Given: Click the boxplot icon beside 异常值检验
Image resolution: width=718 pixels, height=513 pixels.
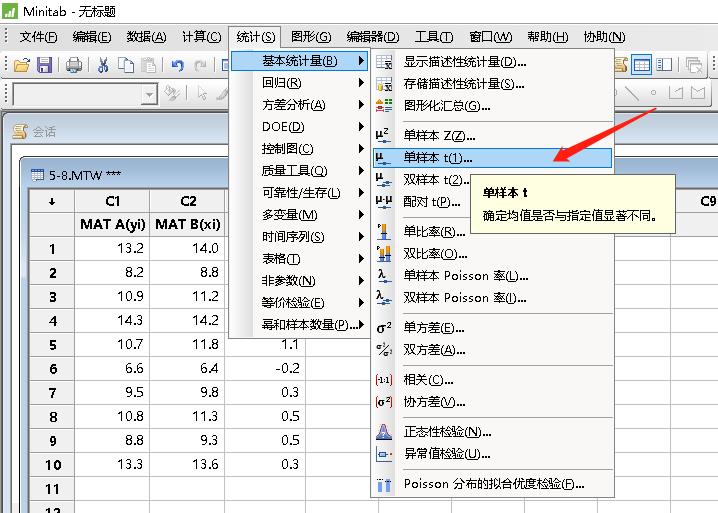Looking at the screenshot, I should pyautogui.click(x=384, y=454).
